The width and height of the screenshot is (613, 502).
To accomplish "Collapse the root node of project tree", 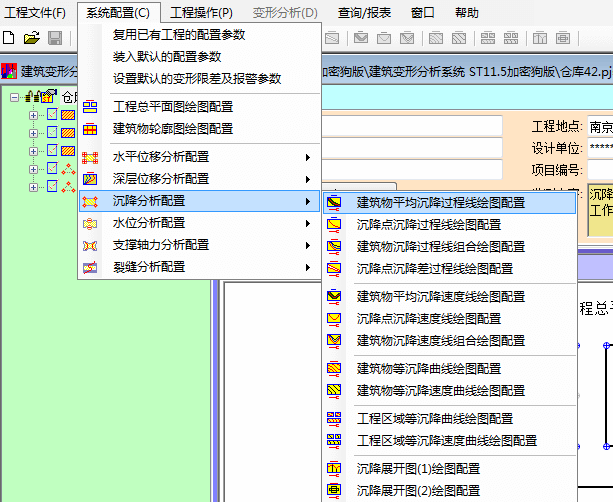I will [15, 97].
